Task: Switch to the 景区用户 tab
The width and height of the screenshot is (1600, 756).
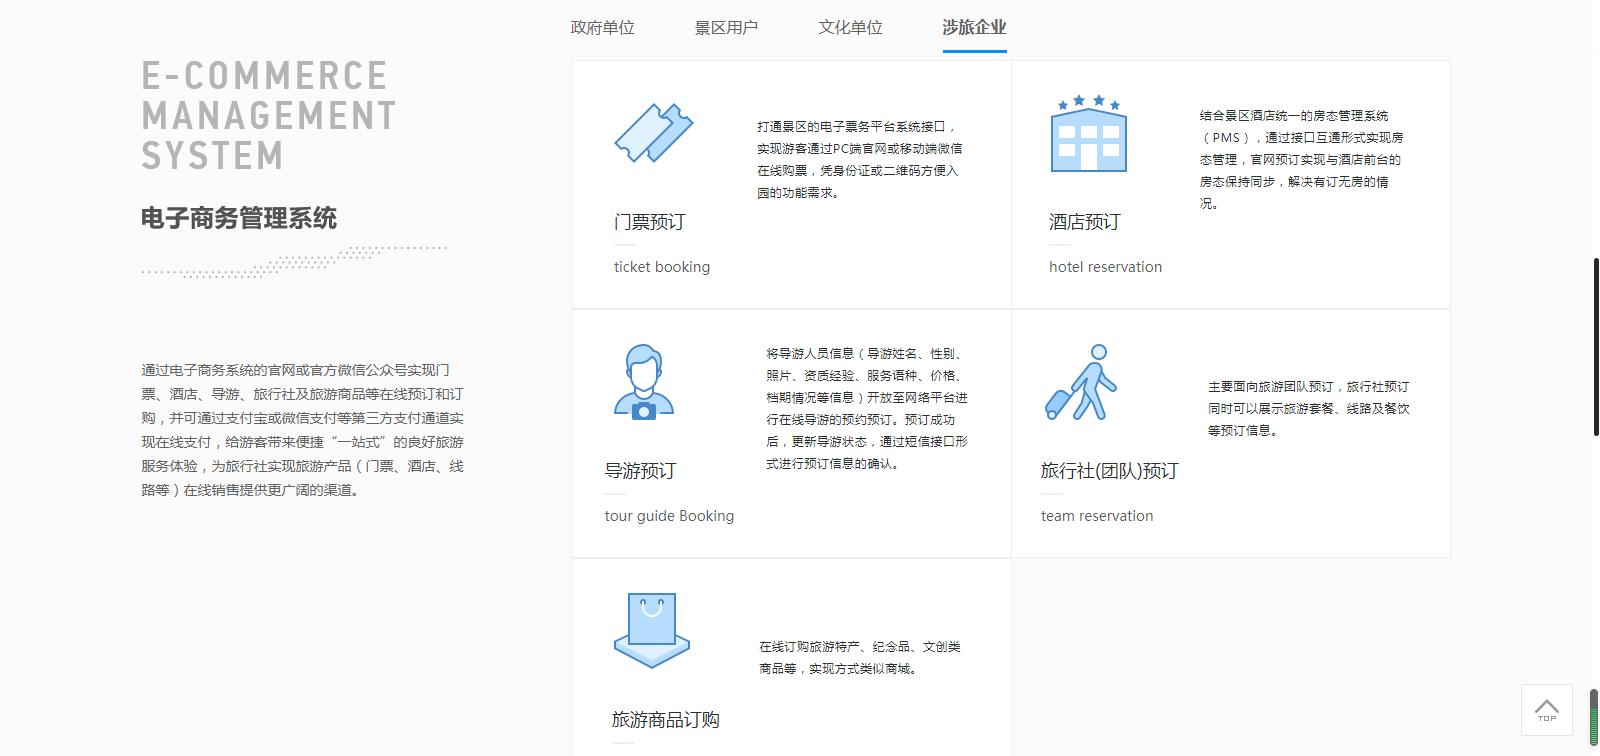Action: tap(726, 27)
